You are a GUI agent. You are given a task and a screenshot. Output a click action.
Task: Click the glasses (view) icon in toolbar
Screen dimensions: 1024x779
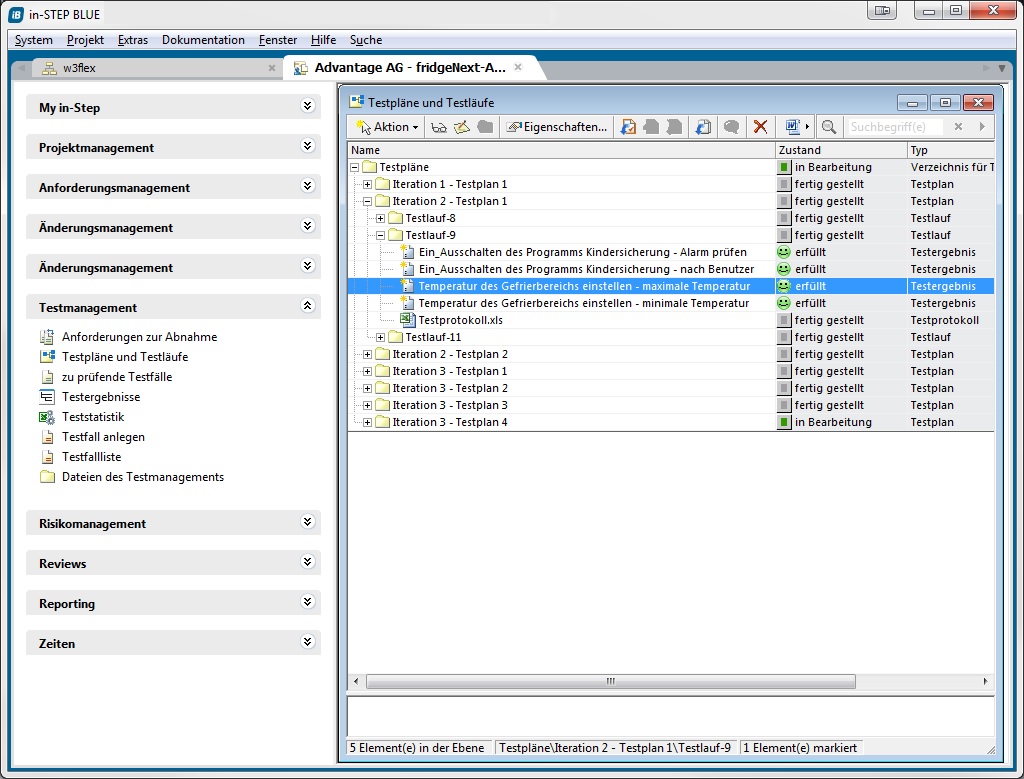point(438,127)
